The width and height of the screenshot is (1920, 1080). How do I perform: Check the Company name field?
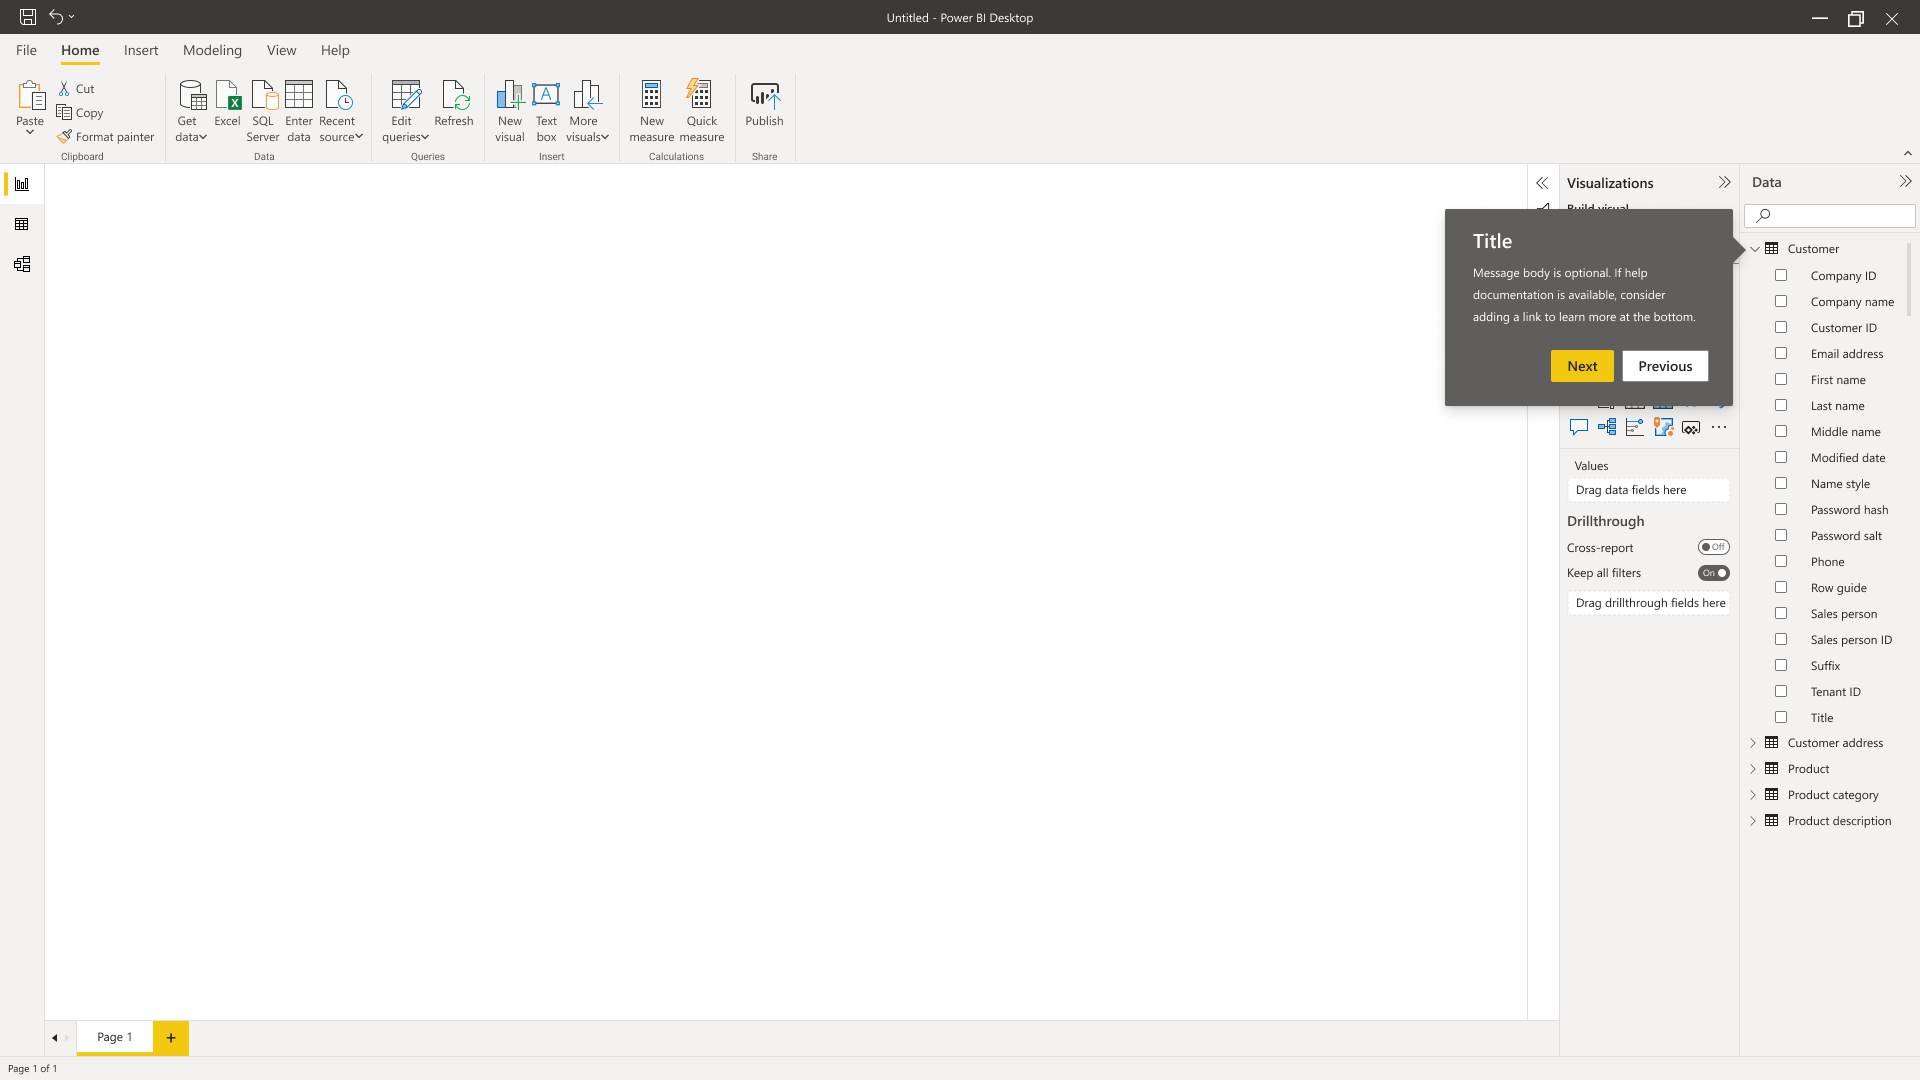pyautogui.click(x=1781, y=302)
